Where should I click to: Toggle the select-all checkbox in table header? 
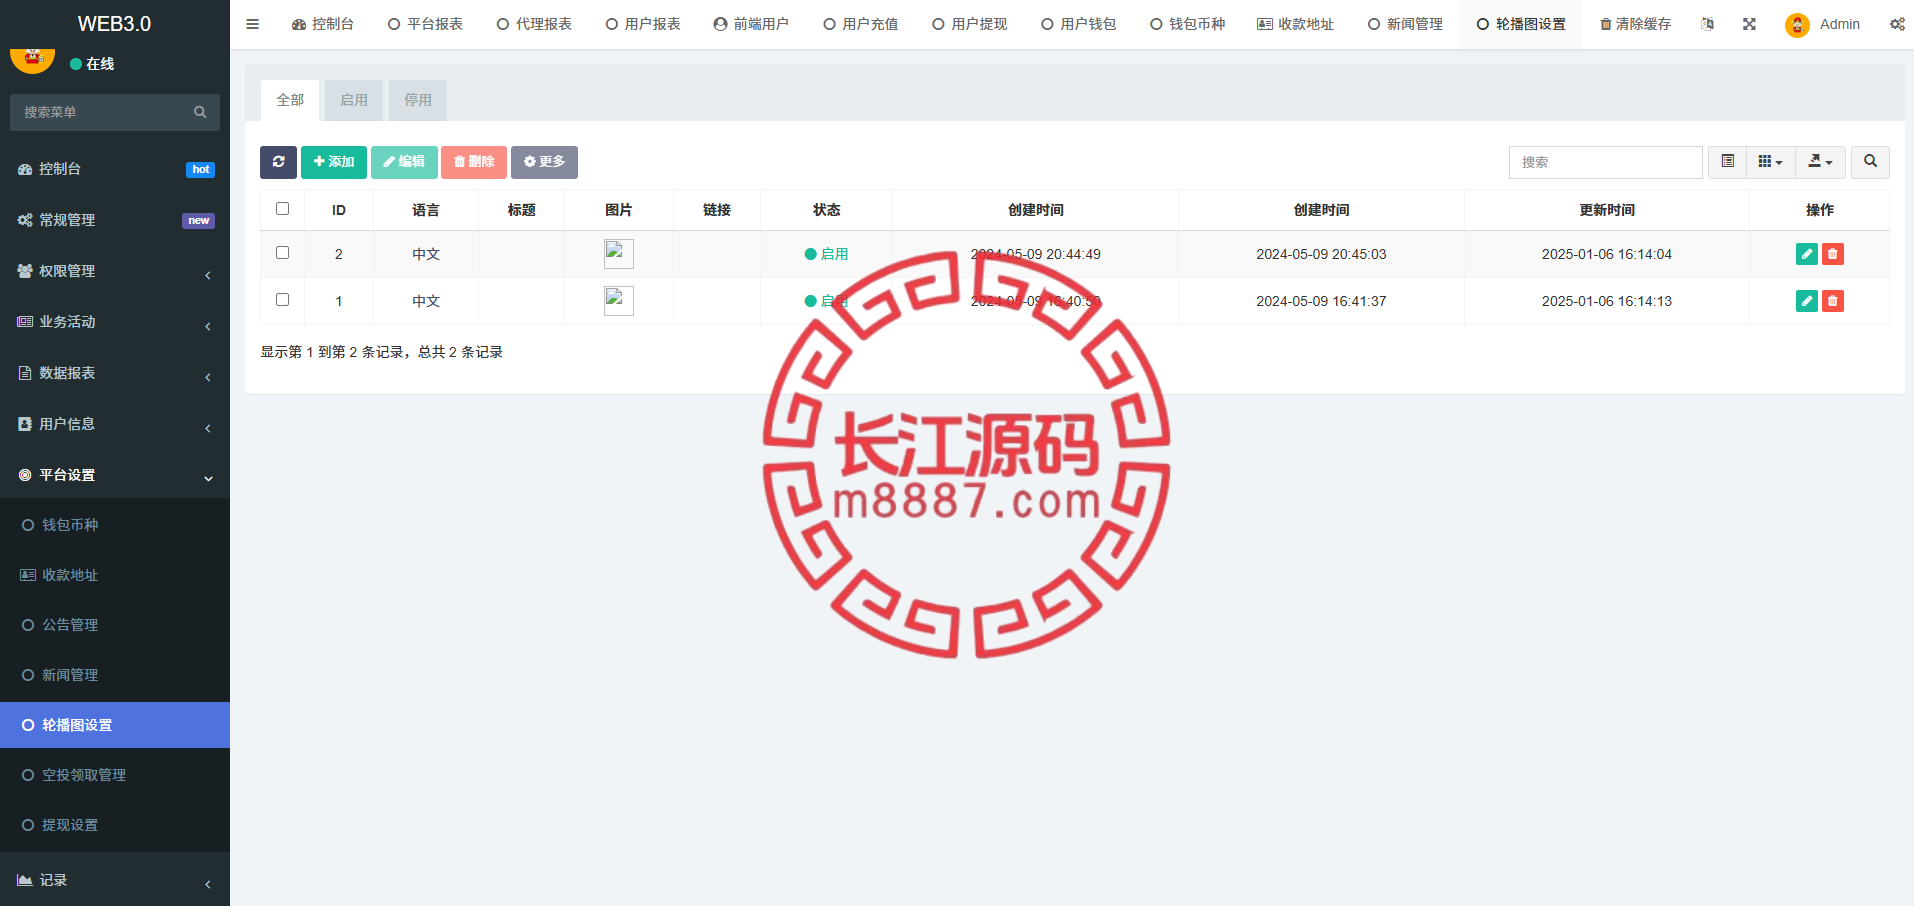[282, 209]
